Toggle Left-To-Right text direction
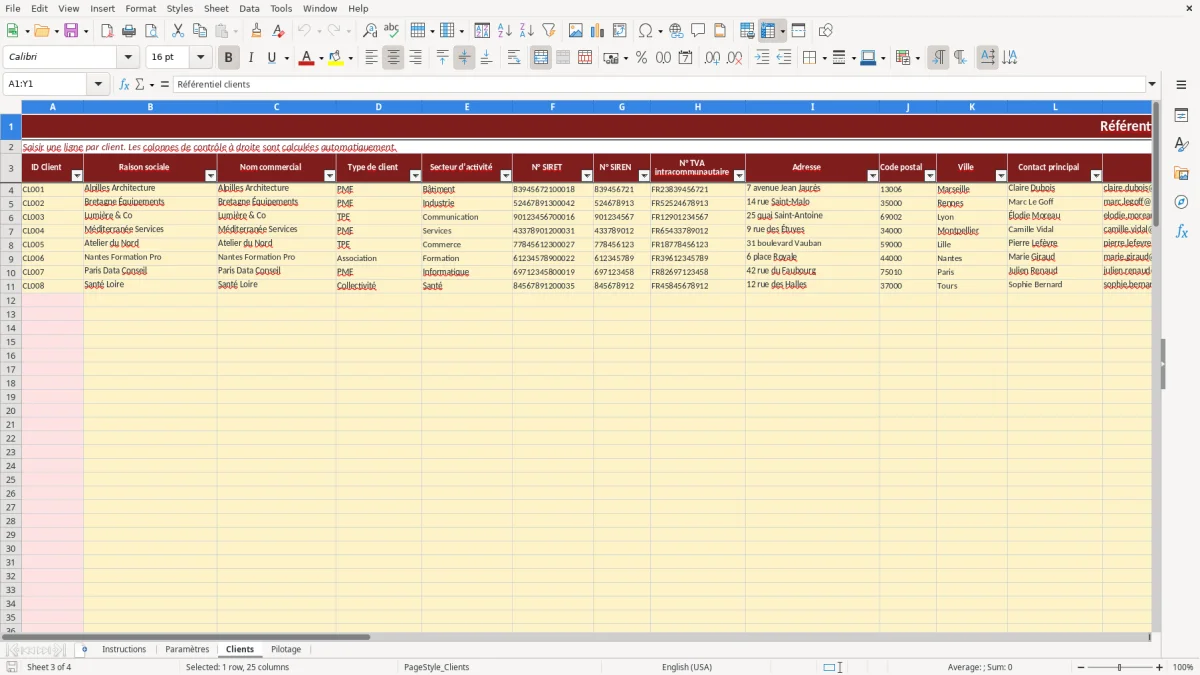The width and height of the screenshot is (1200, 675). pos(938,58)
